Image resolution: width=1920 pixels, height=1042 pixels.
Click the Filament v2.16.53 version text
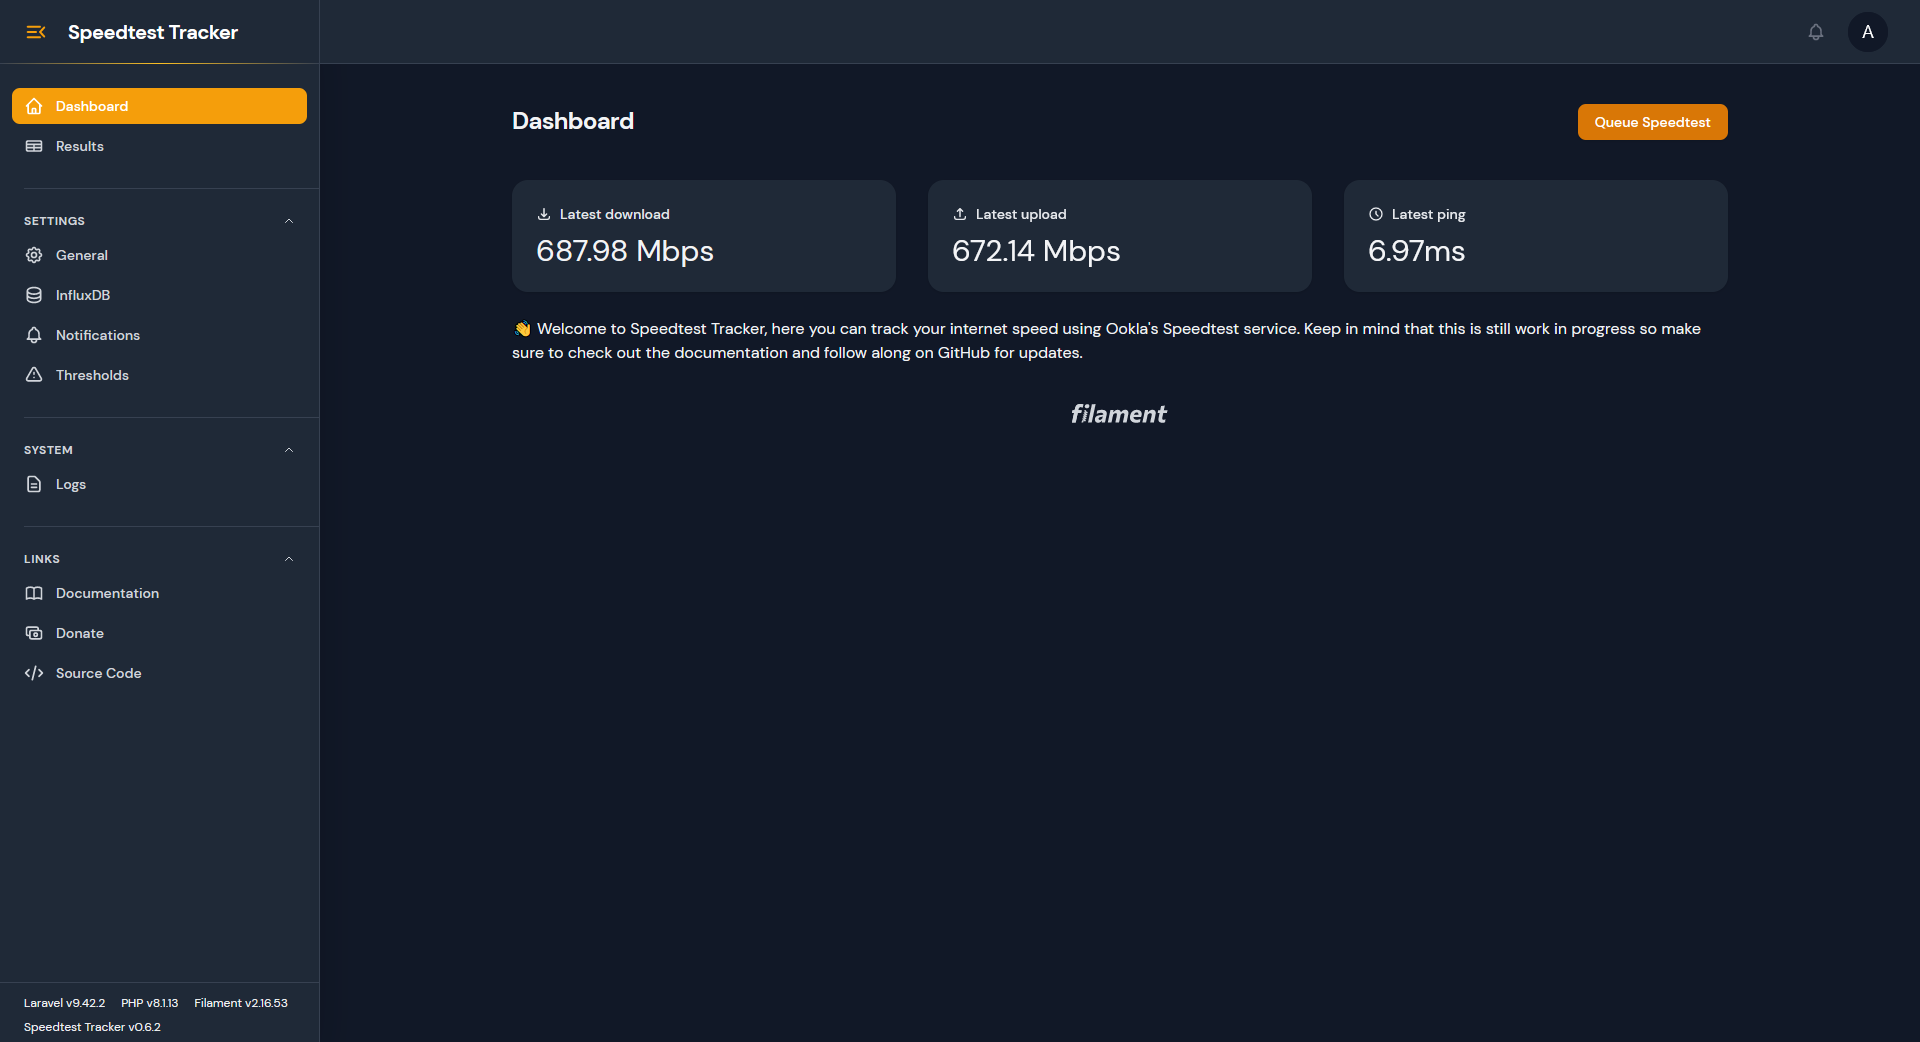[241, 1003]
